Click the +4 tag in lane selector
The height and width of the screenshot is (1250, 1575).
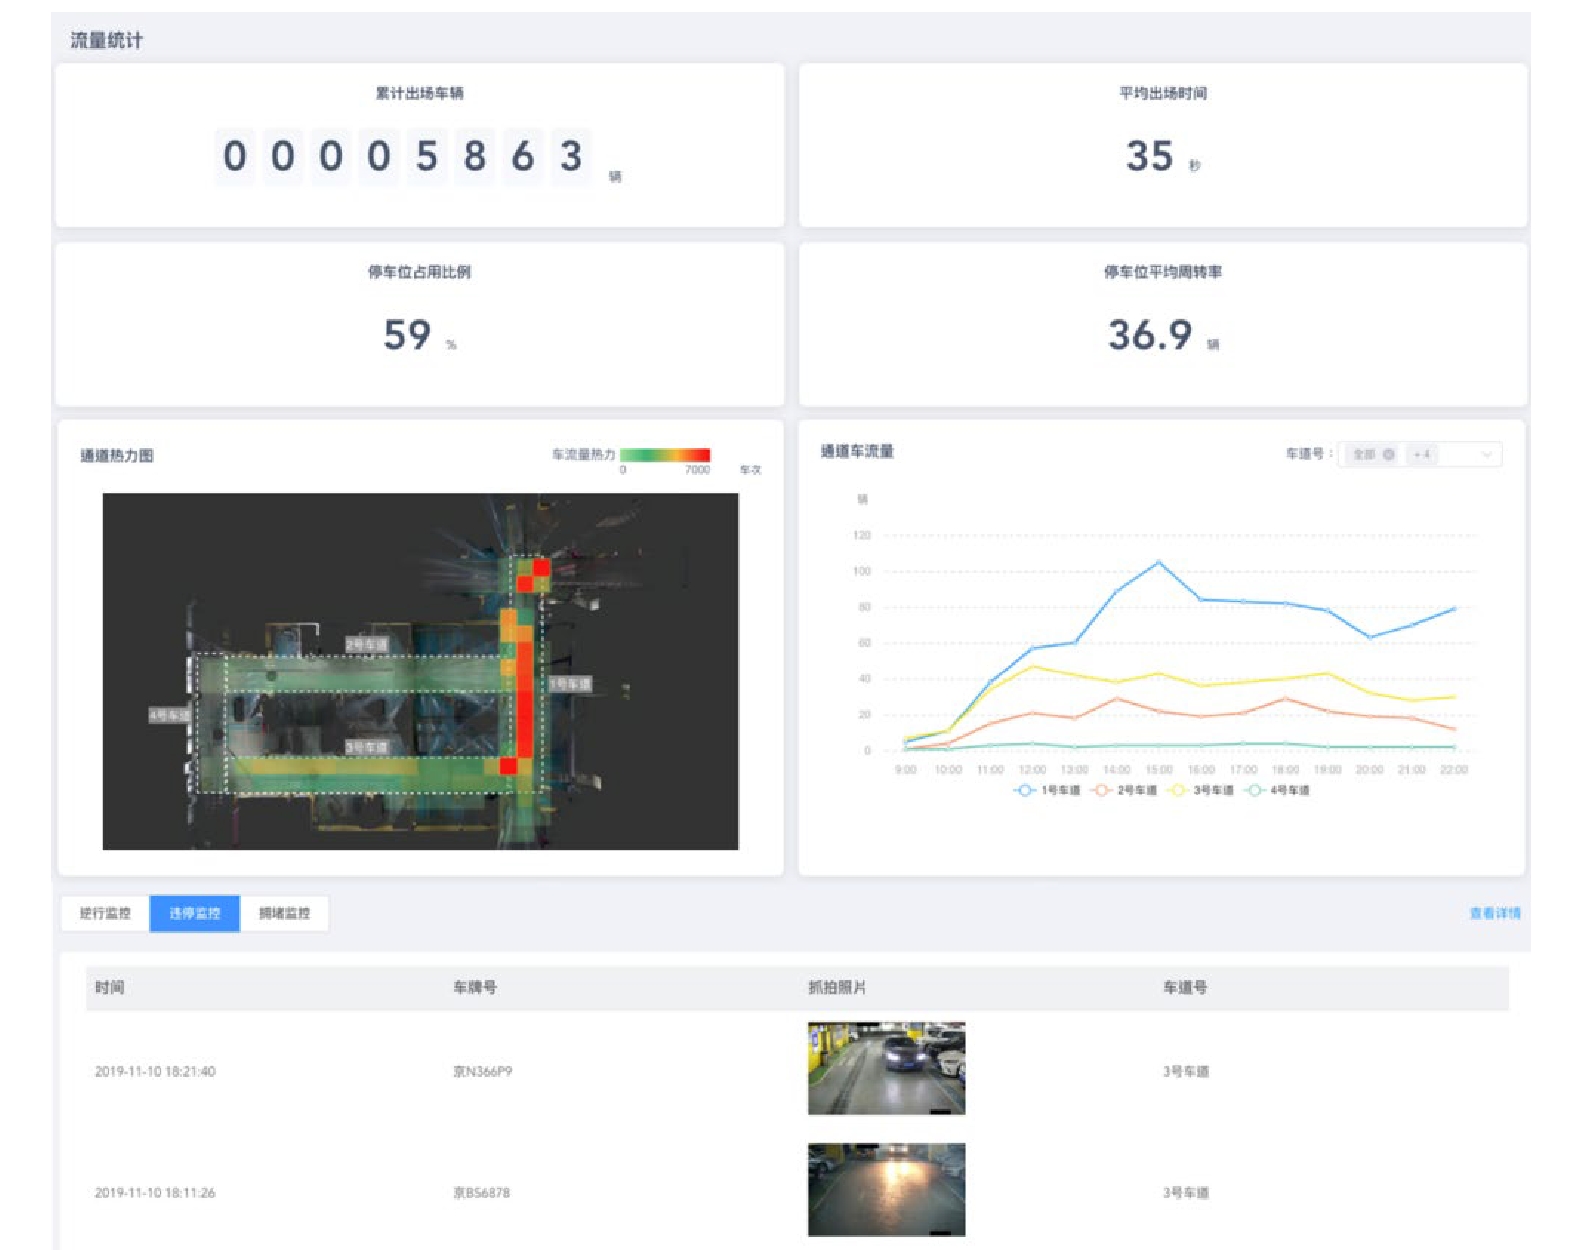click(1421, 455)
